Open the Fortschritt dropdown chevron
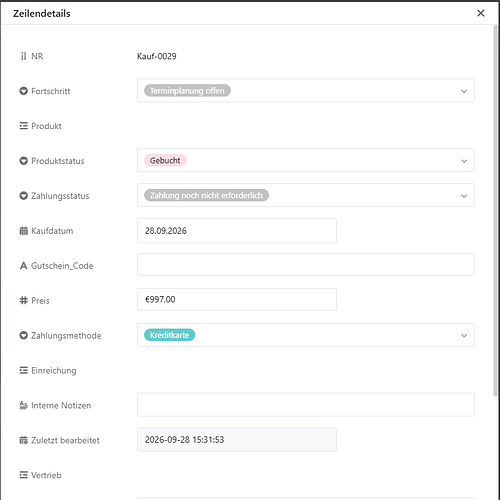The height and width of the screenshot is (500, 500). 464,91
